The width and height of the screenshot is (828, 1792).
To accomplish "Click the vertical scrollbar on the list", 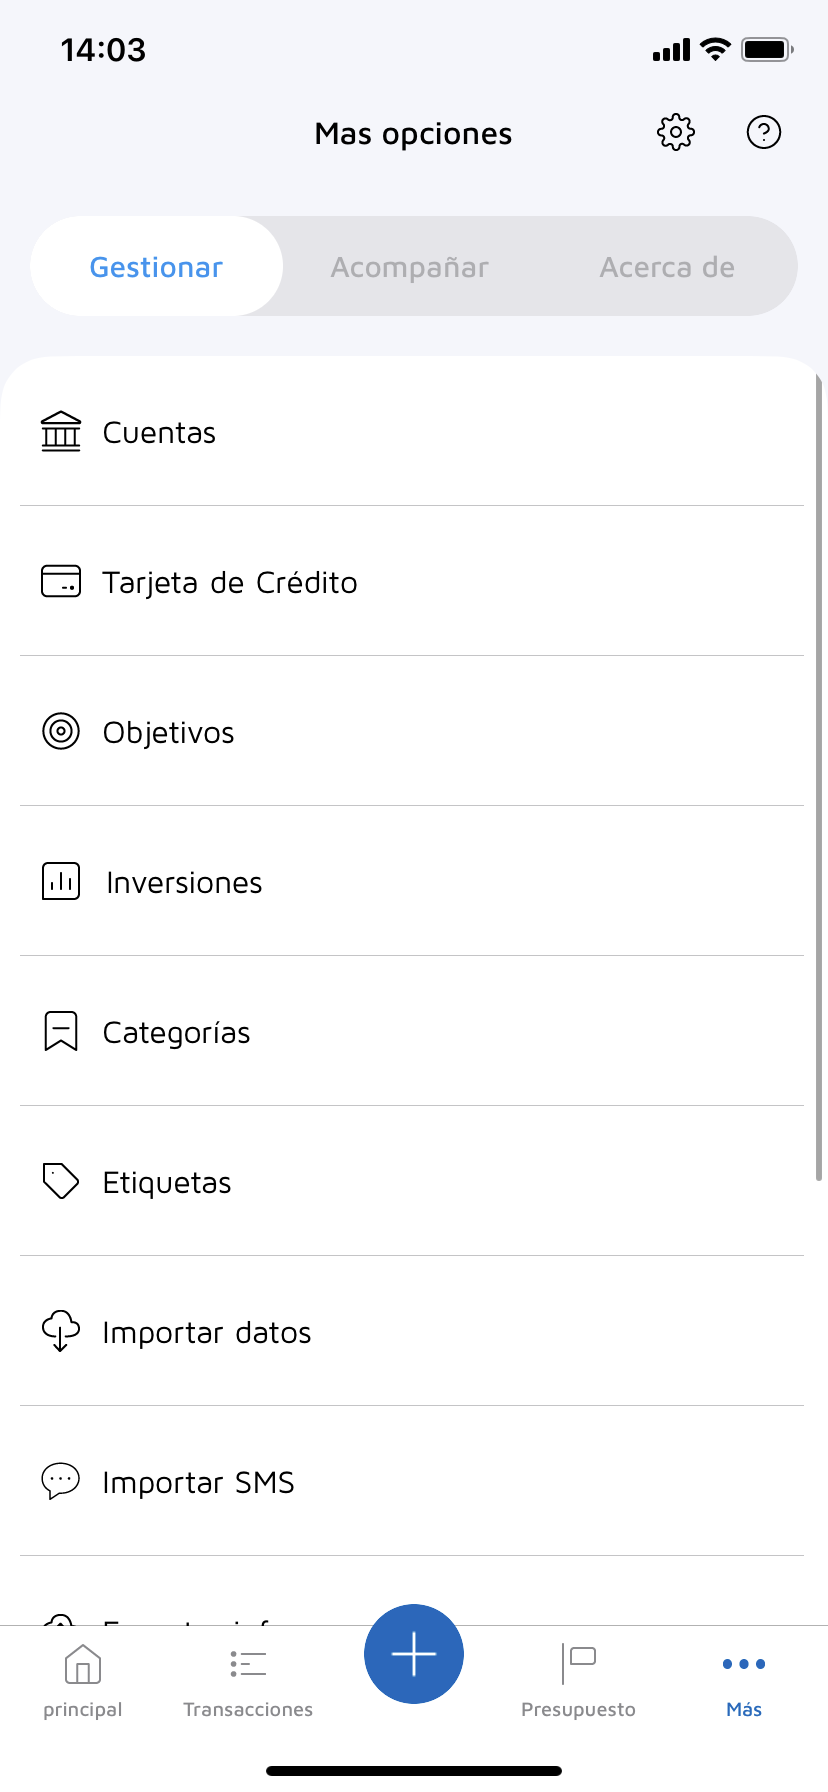I will coord(819,780).
